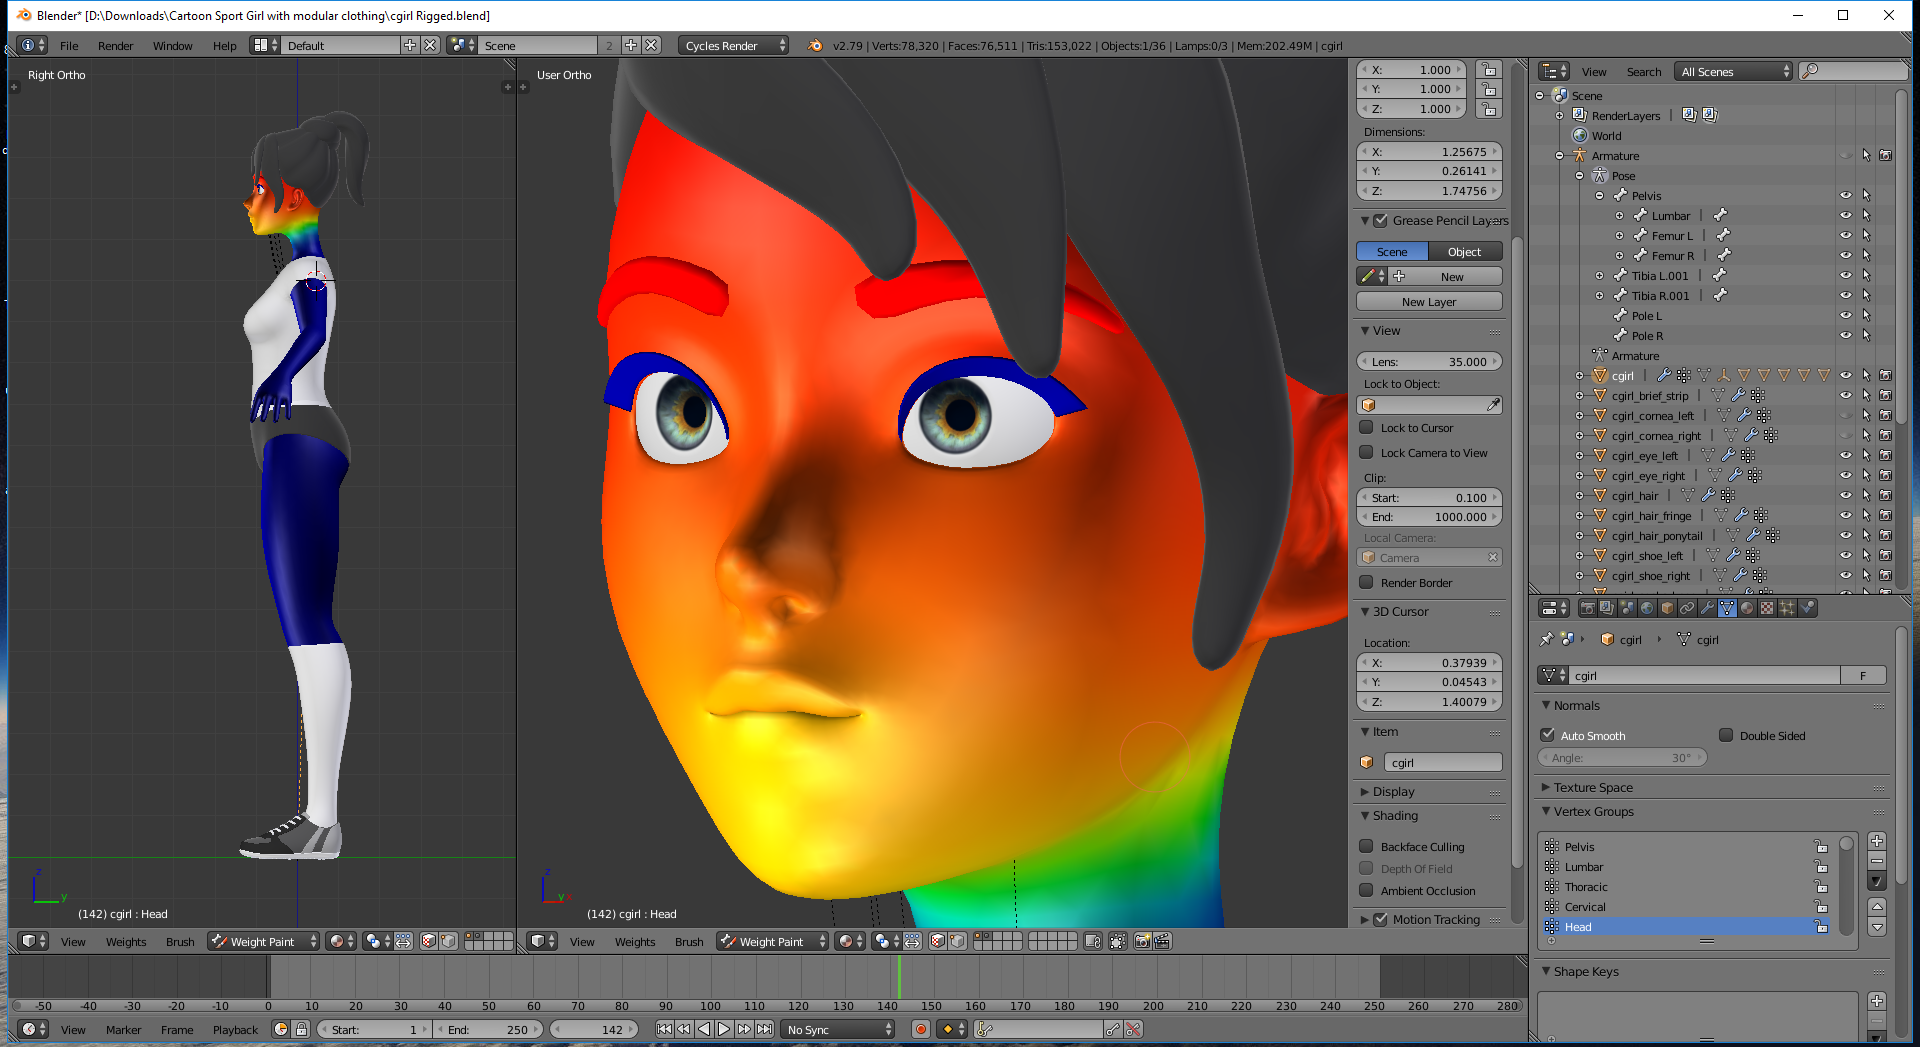Pin the properties context with the pushpin
1920x1047 pixels.
tap(1547, 639)
